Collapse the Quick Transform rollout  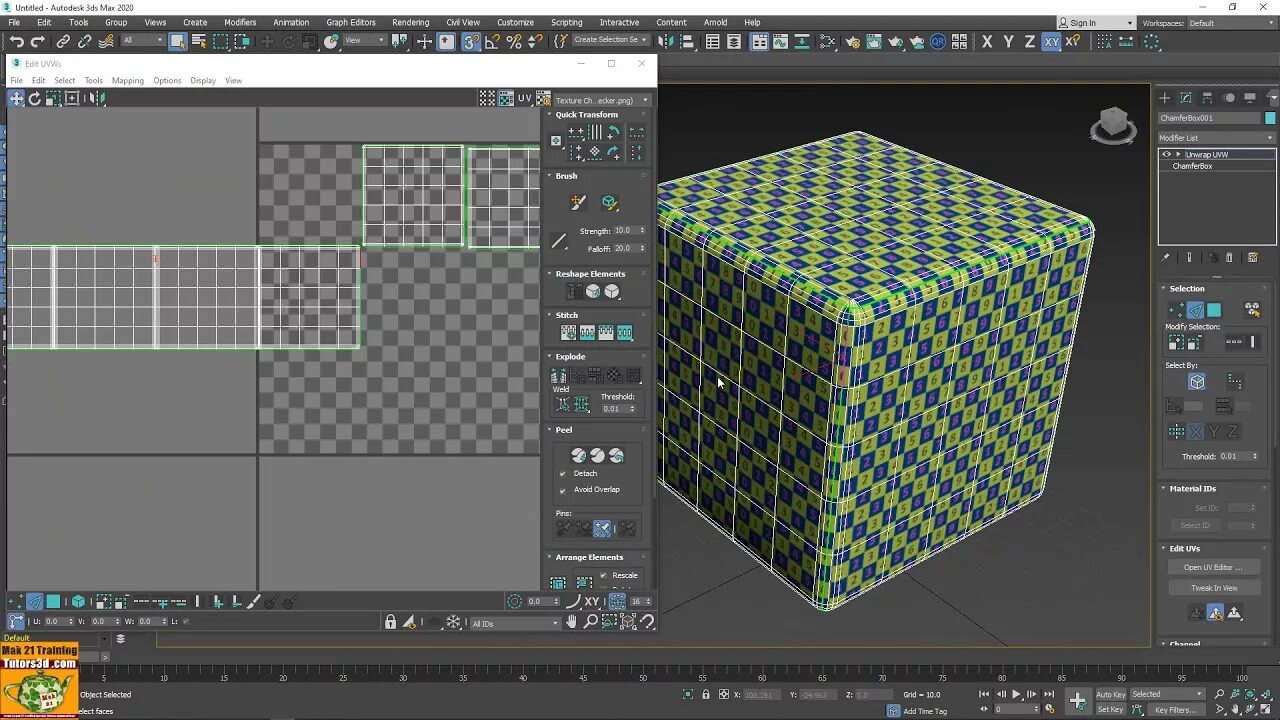586,115
